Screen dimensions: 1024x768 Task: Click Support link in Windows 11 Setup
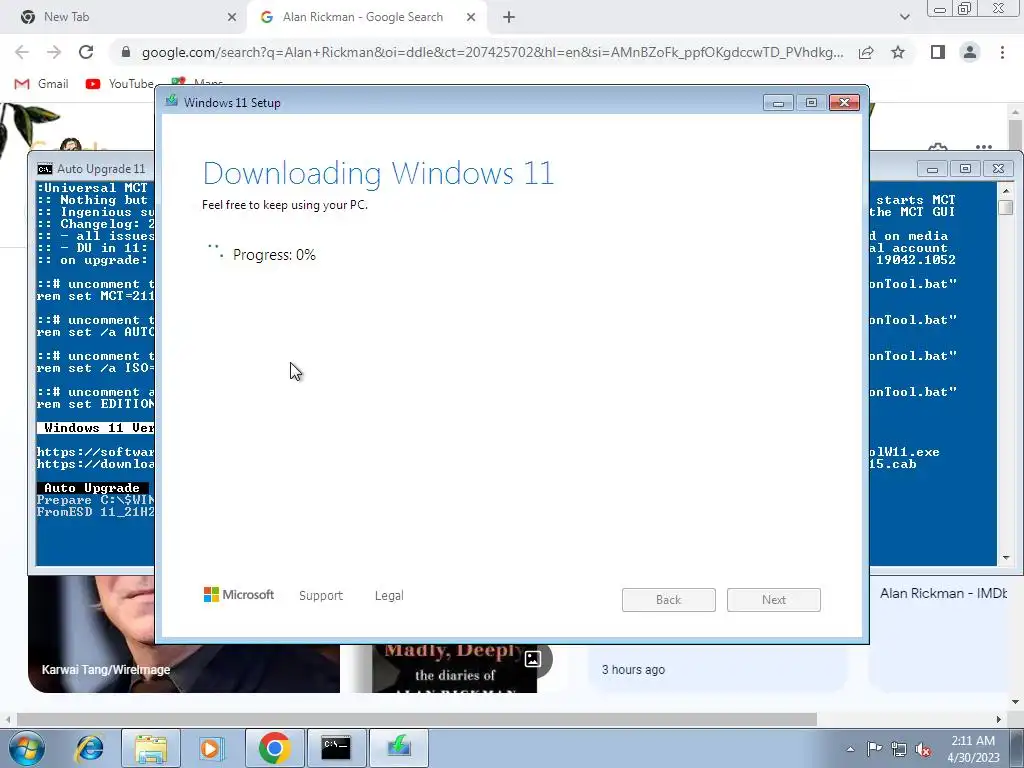point(321,596)
